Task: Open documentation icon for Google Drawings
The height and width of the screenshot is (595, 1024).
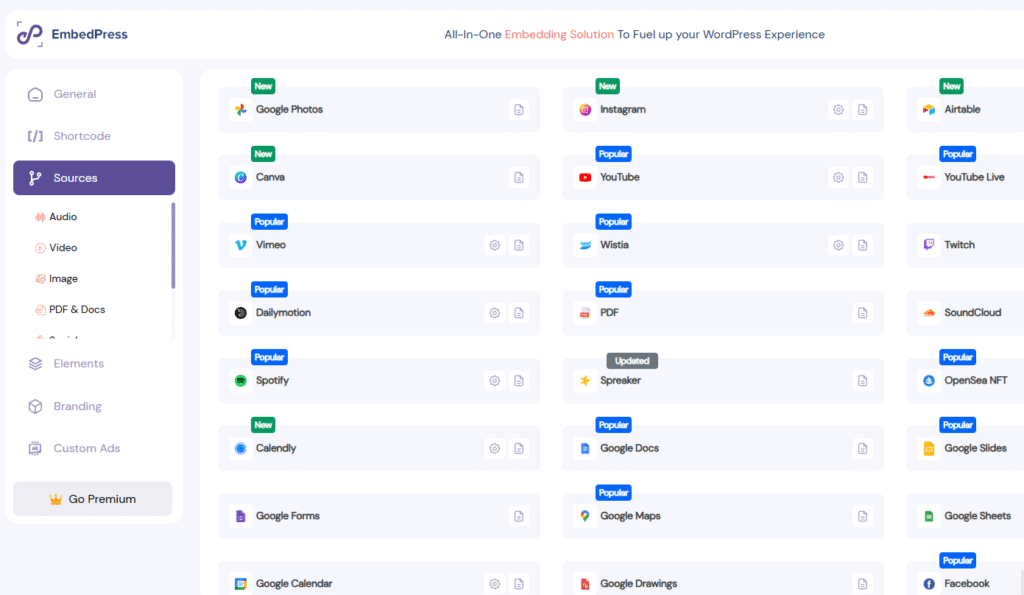Action: tap(862, 584)
